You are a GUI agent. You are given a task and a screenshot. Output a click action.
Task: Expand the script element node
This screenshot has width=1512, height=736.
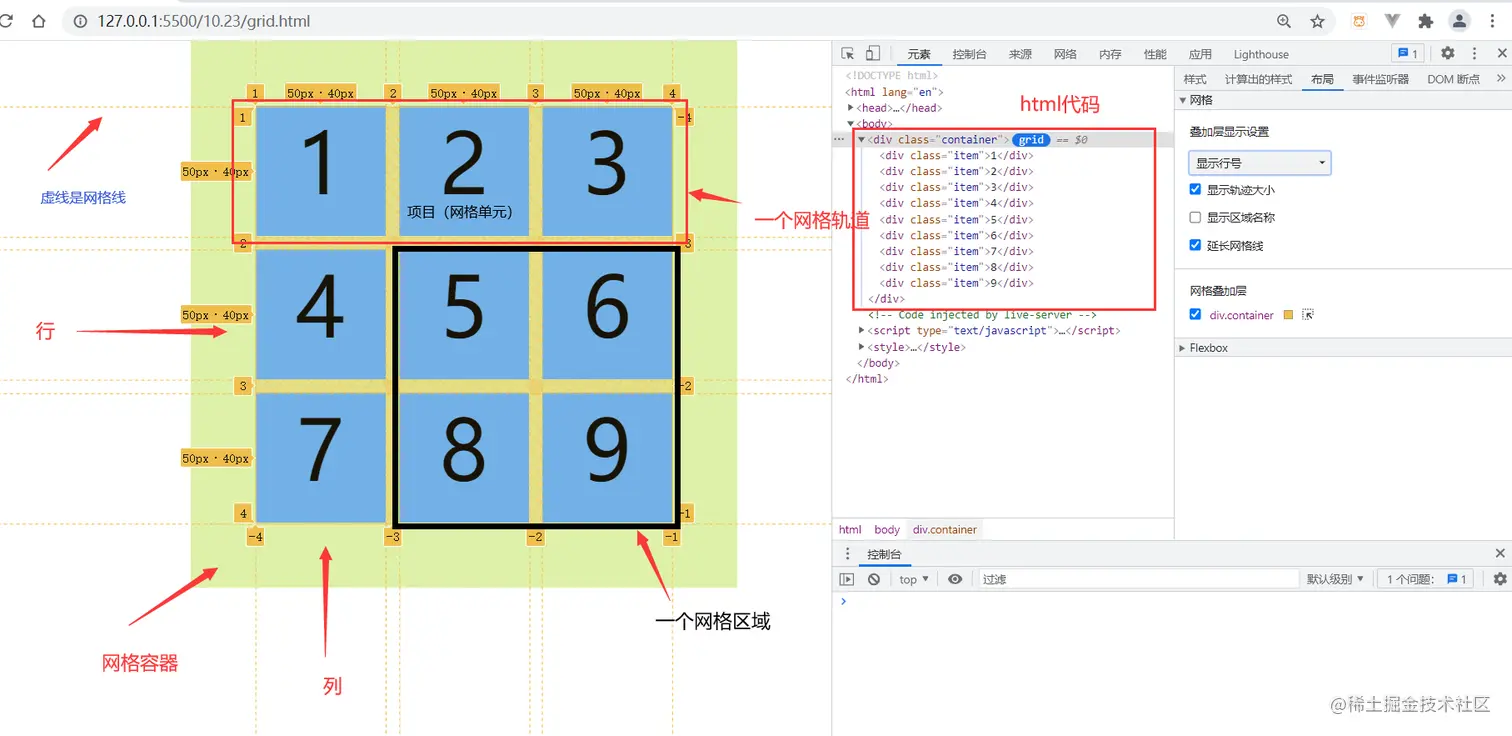[862, 331]
